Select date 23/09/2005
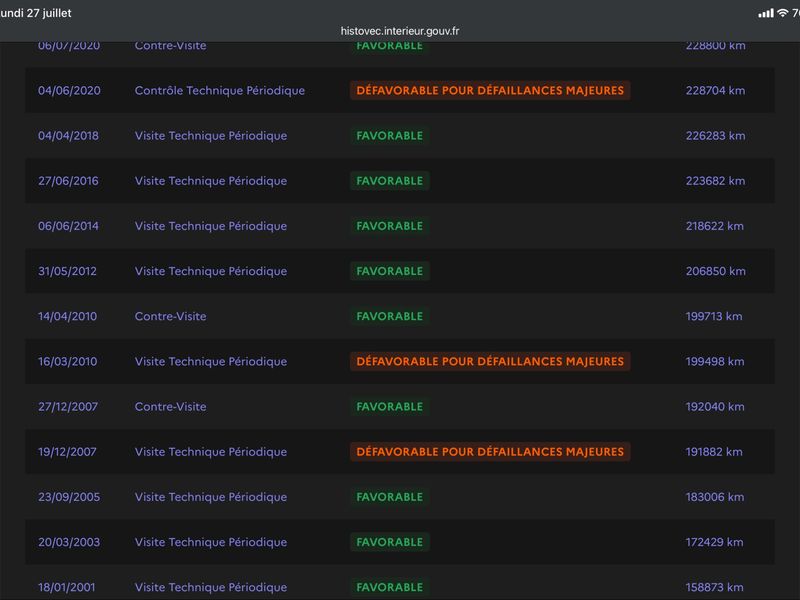 (x=69, y=497)
